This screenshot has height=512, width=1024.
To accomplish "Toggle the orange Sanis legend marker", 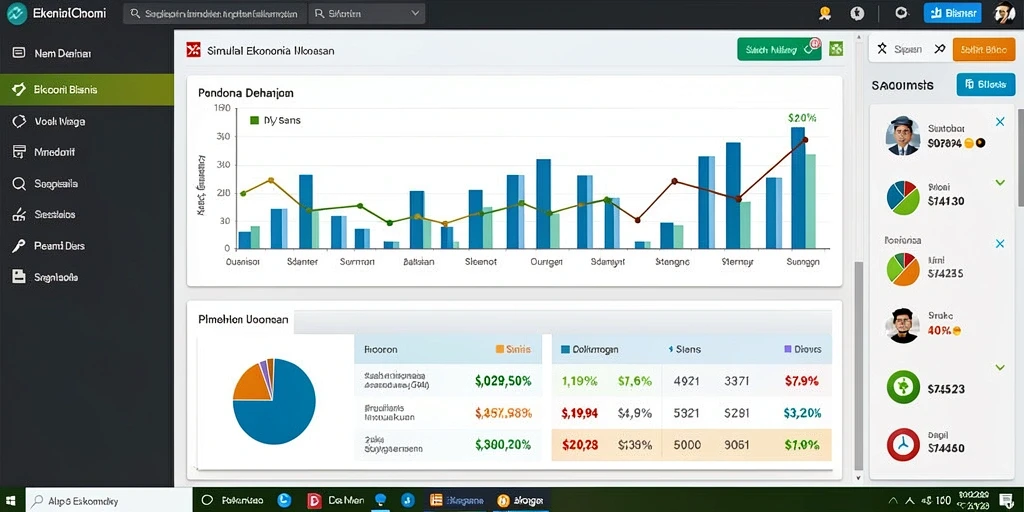I will tap(500, 349).
